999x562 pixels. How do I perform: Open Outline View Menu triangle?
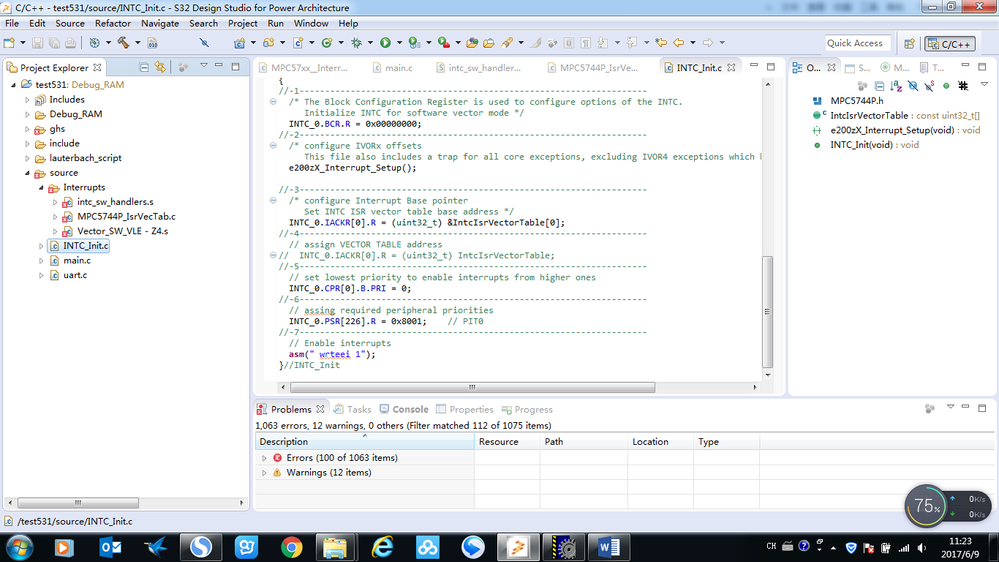point(984,84)
